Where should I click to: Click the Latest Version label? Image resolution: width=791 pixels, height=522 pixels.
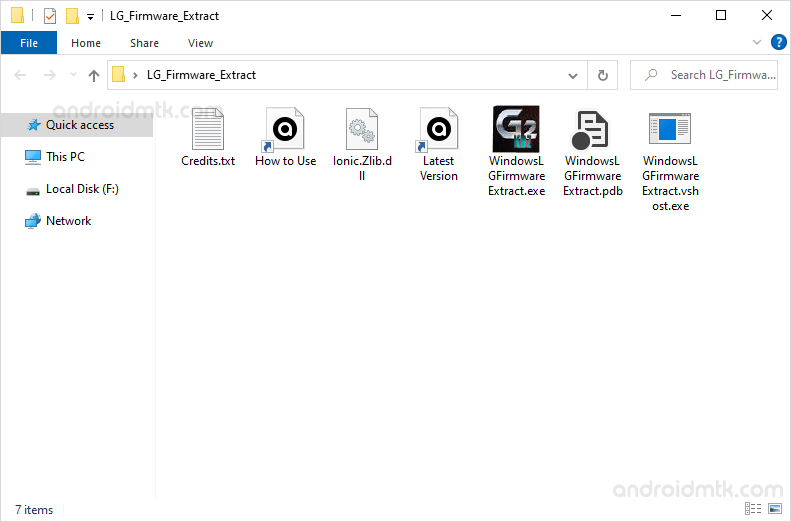[438, 168]
